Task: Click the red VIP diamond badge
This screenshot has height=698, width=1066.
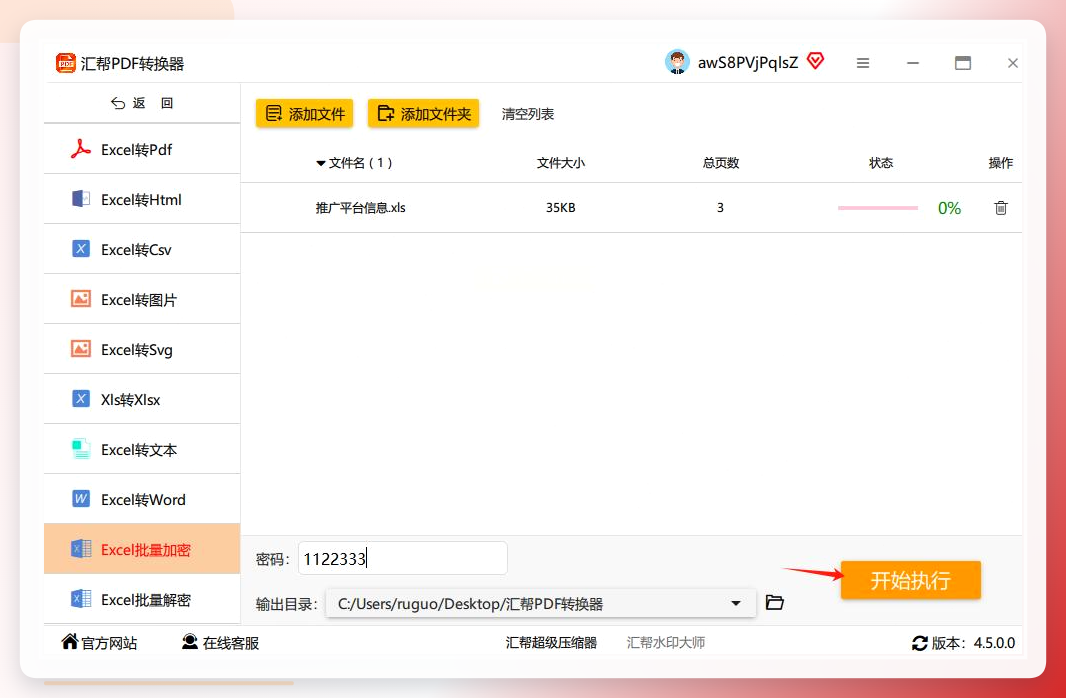Action: (815, 61)
